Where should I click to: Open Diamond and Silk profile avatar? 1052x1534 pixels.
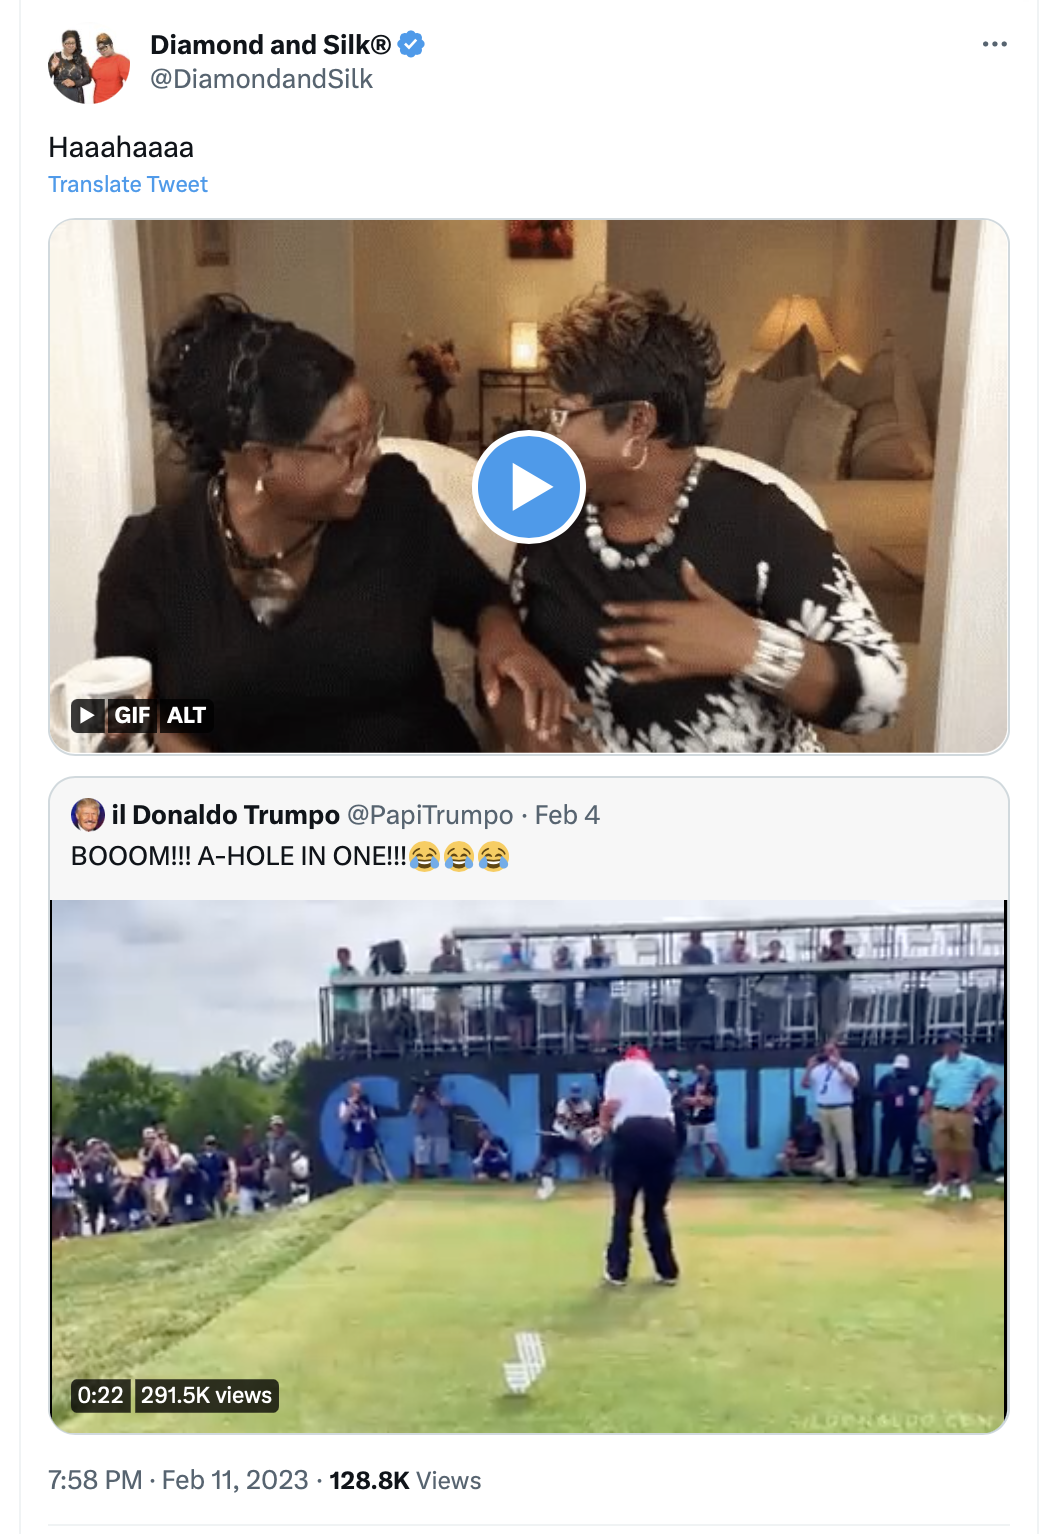click(x=89, y=65)
